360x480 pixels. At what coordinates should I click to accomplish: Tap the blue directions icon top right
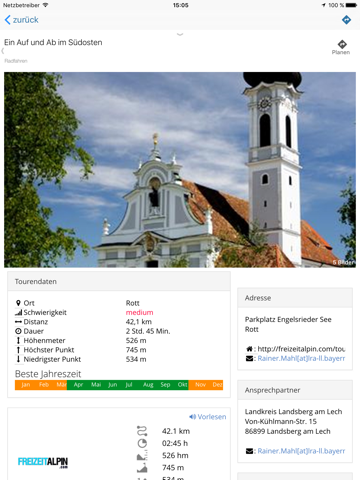pyautogui.click(x=346, y=20)
